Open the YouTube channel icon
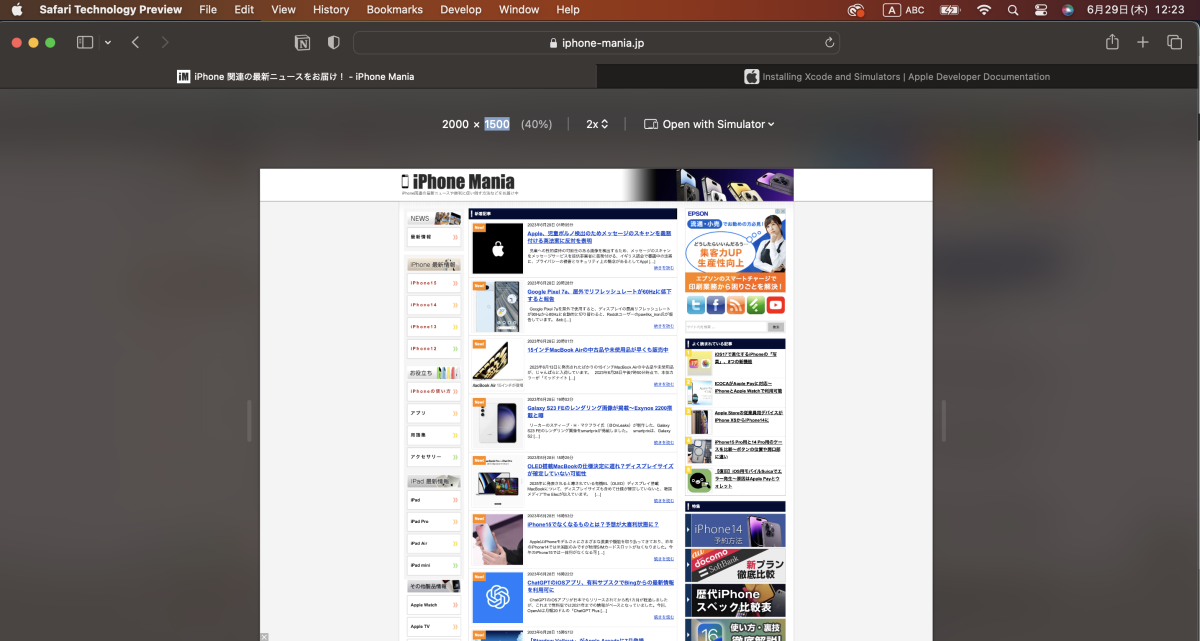The height and width of the screenshot is (641, 1200). coord(776,305)
